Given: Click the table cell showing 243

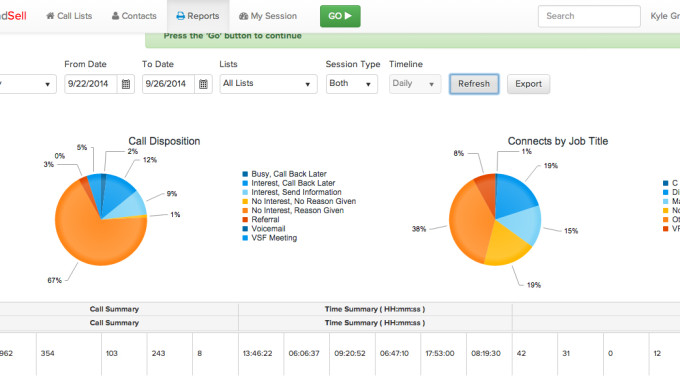Looking at the screenshot, I should [x=170, y=354].
